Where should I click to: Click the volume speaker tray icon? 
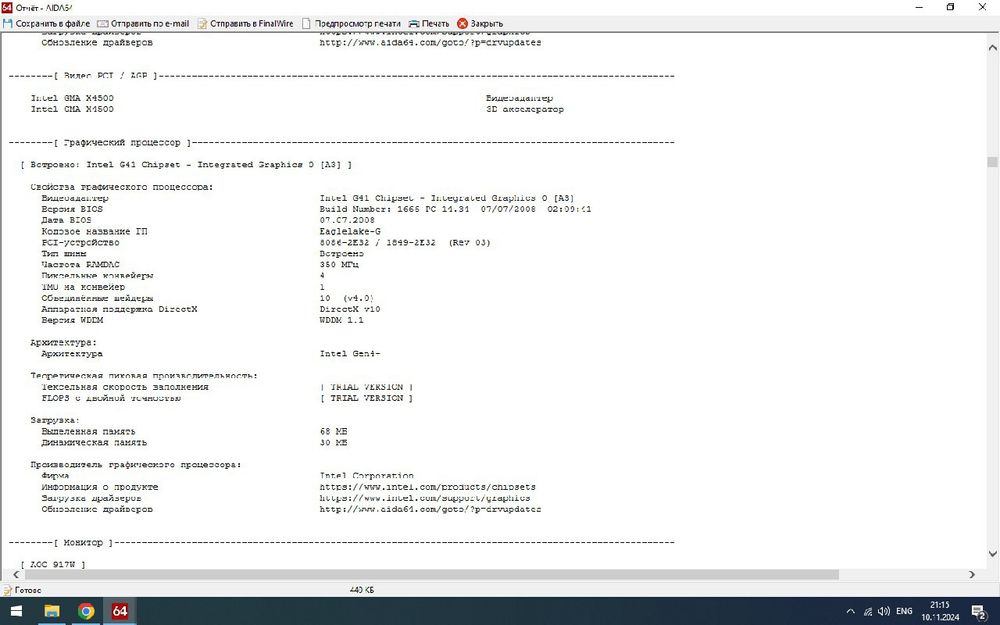[x=884, y=611]
